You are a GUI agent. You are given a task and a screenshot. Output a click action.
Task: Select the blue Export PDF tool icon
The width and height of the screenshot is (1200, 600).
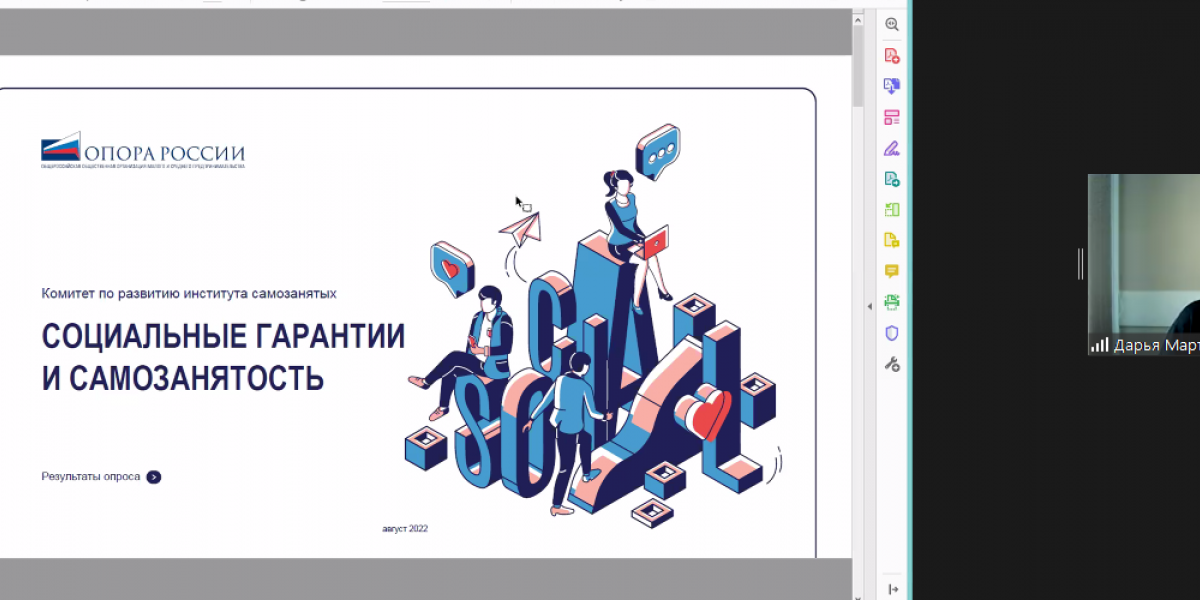coord(891,87)
